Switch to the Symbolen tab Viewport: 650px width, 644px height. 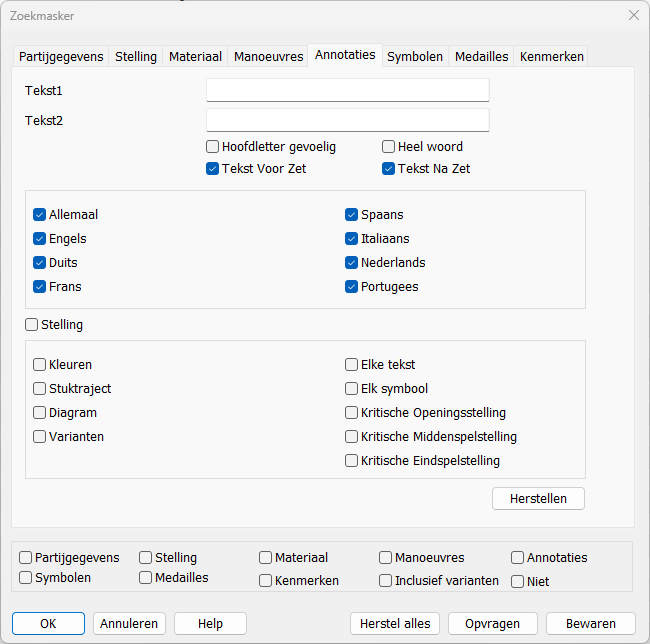tap(415, 56)
